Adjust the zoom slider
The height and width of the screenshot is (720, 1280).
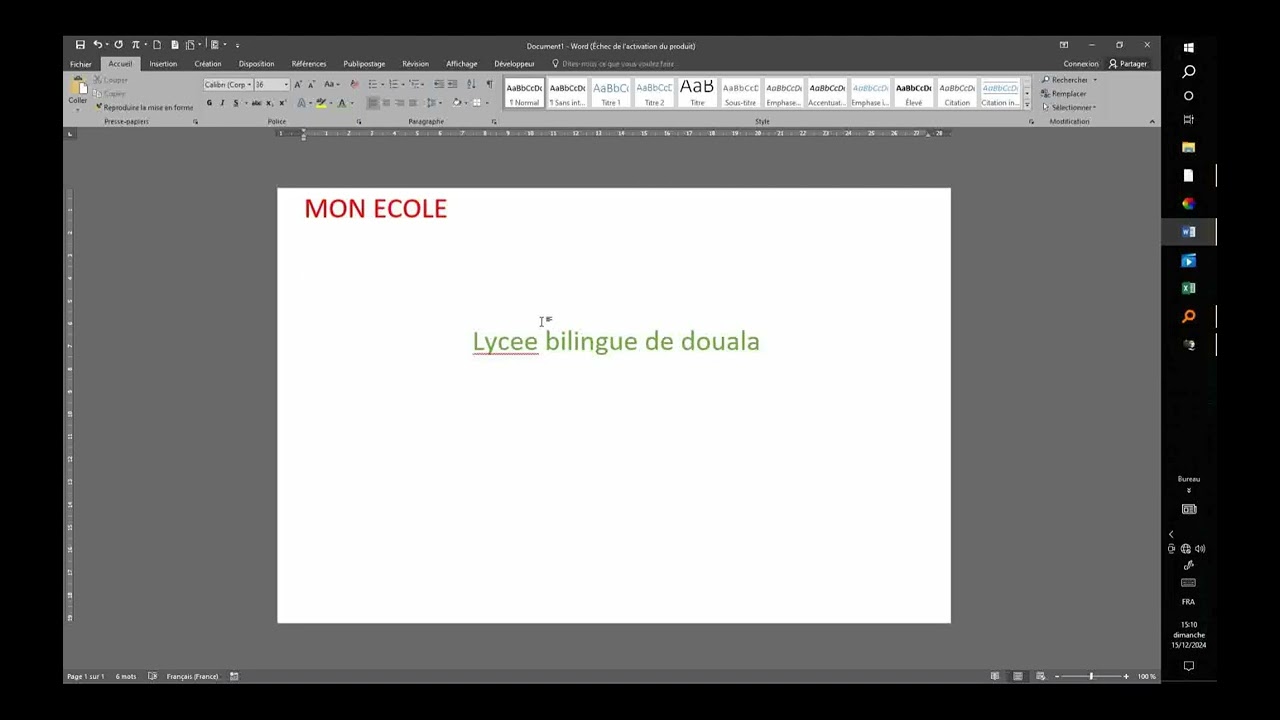click(x=1091, y=676)
